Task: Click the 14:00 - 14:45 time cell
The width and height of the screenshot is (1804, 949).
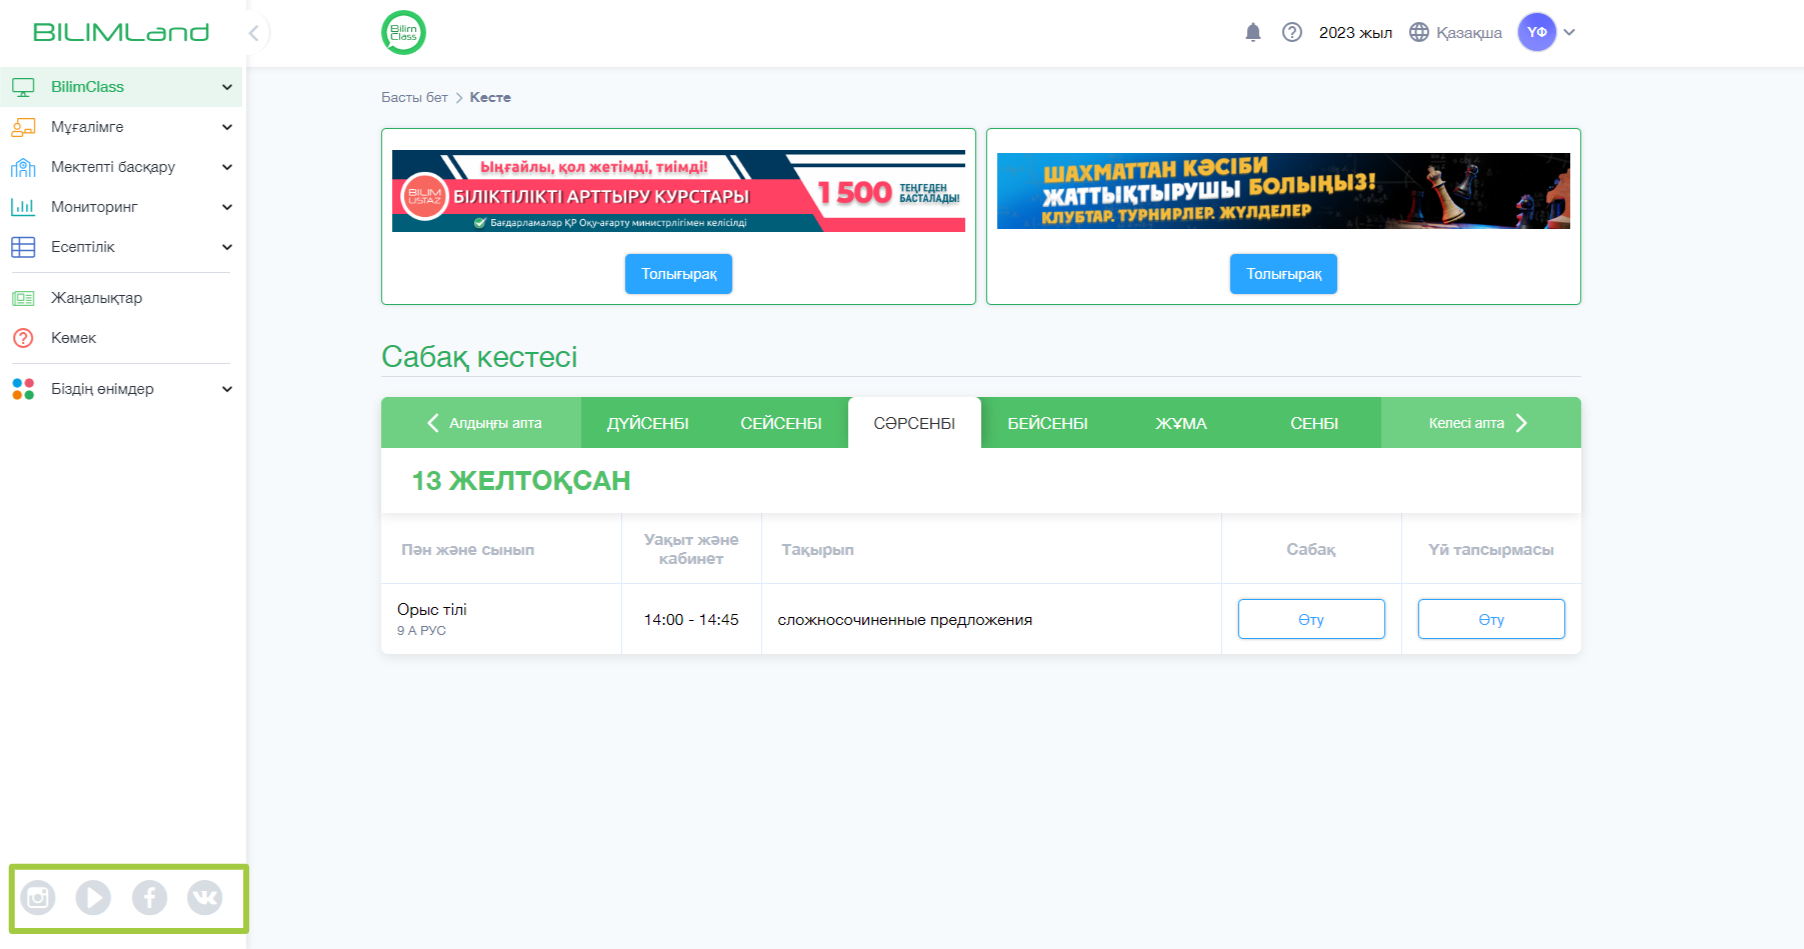Action: tap(691, 620)
